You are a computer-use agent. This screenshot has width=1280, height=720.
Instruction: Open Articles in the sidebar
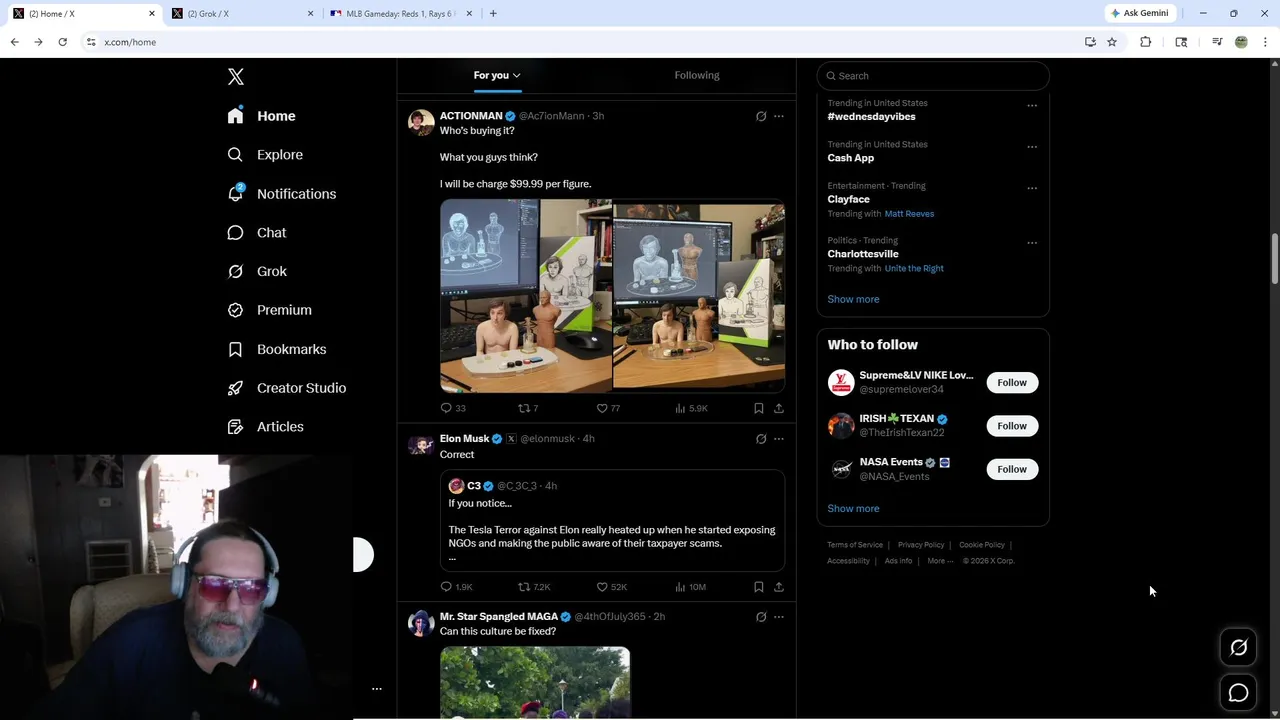tap(265, 427)
